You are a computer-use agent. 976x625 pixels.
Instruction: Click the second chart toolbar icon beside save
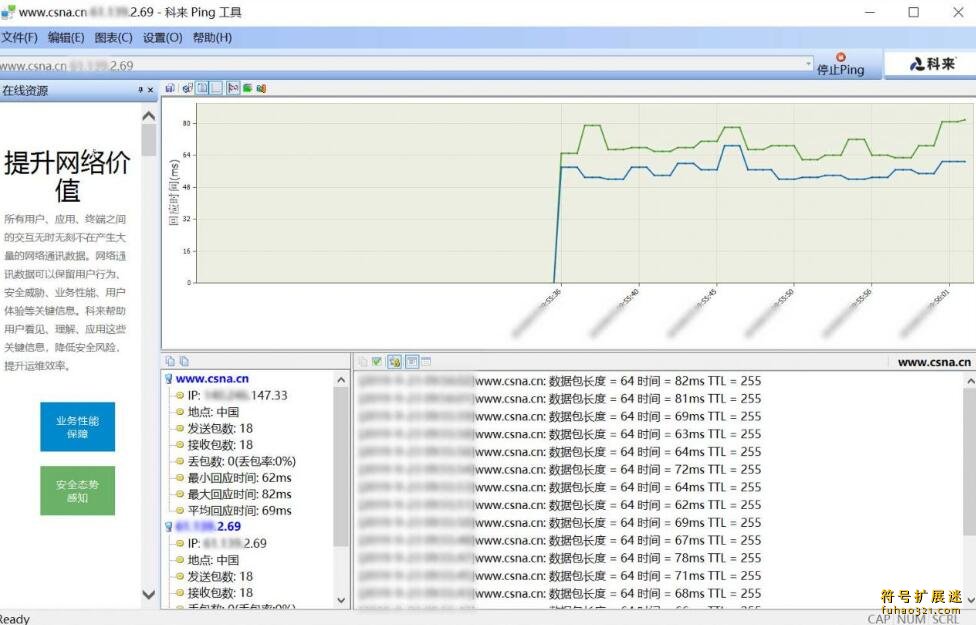tap(187, 88)
